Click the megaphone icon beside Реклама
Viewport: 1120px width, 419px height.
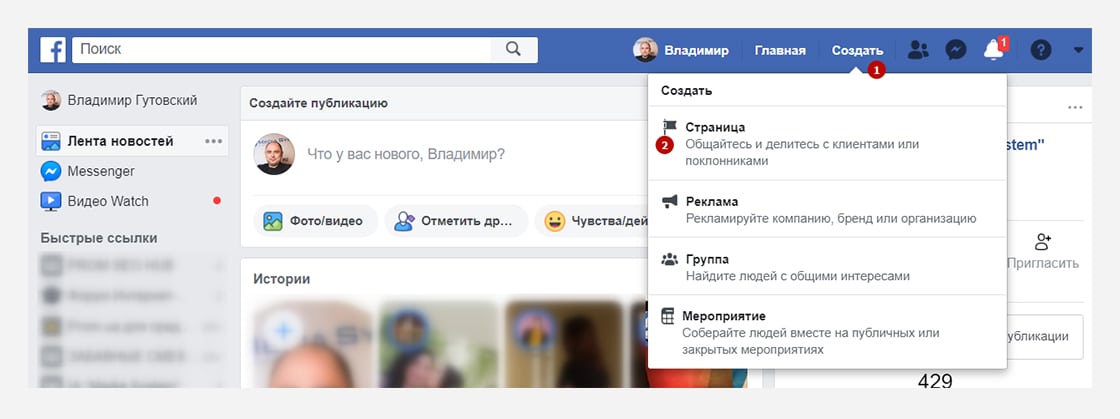[669, 202]
